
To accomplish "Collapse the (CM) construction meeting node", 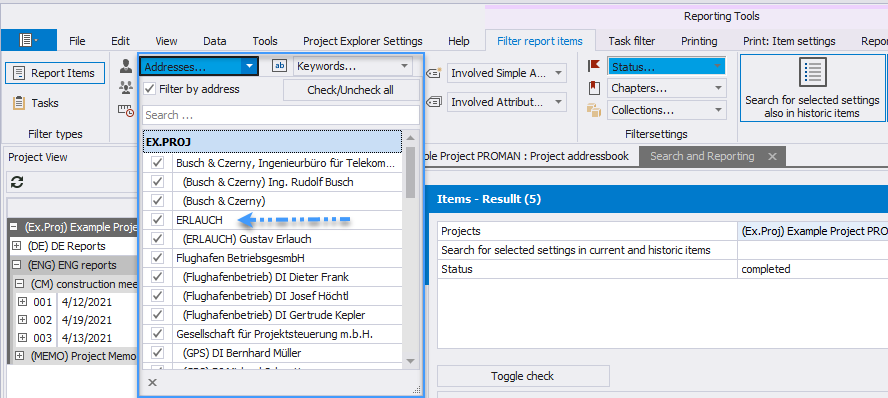I will [20, 284].
